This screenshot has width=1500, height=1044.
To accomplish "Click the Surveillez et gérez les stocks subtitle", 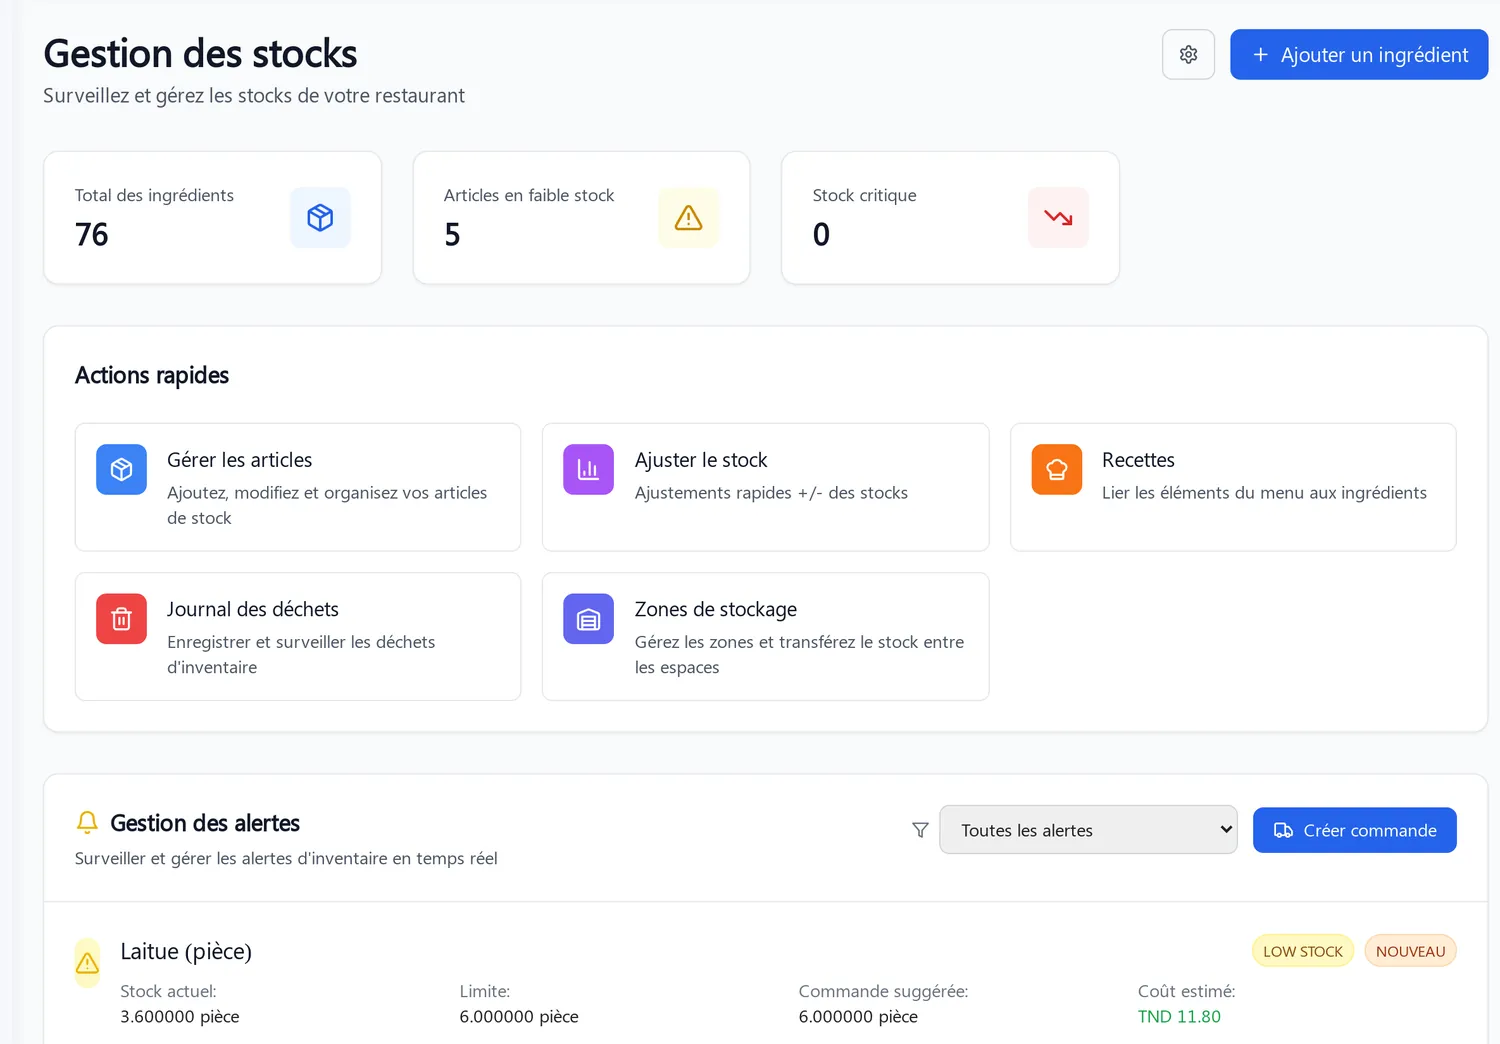I will [x=254, y=96].
